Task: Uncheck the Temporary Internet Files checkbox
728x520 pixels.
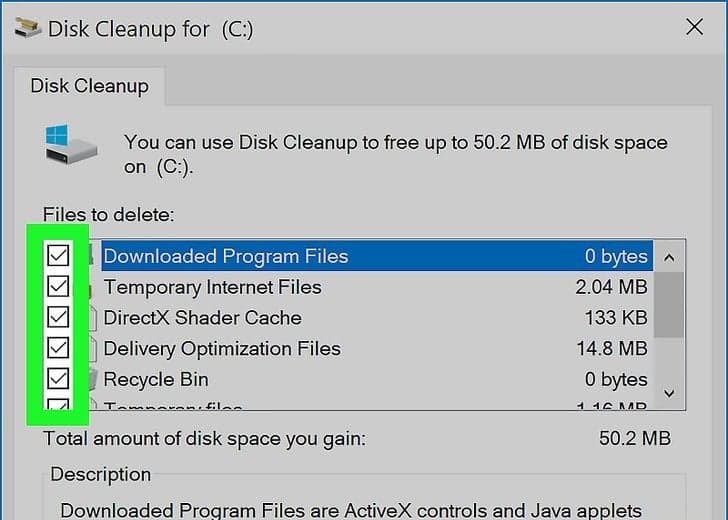Action: point(58,287)
